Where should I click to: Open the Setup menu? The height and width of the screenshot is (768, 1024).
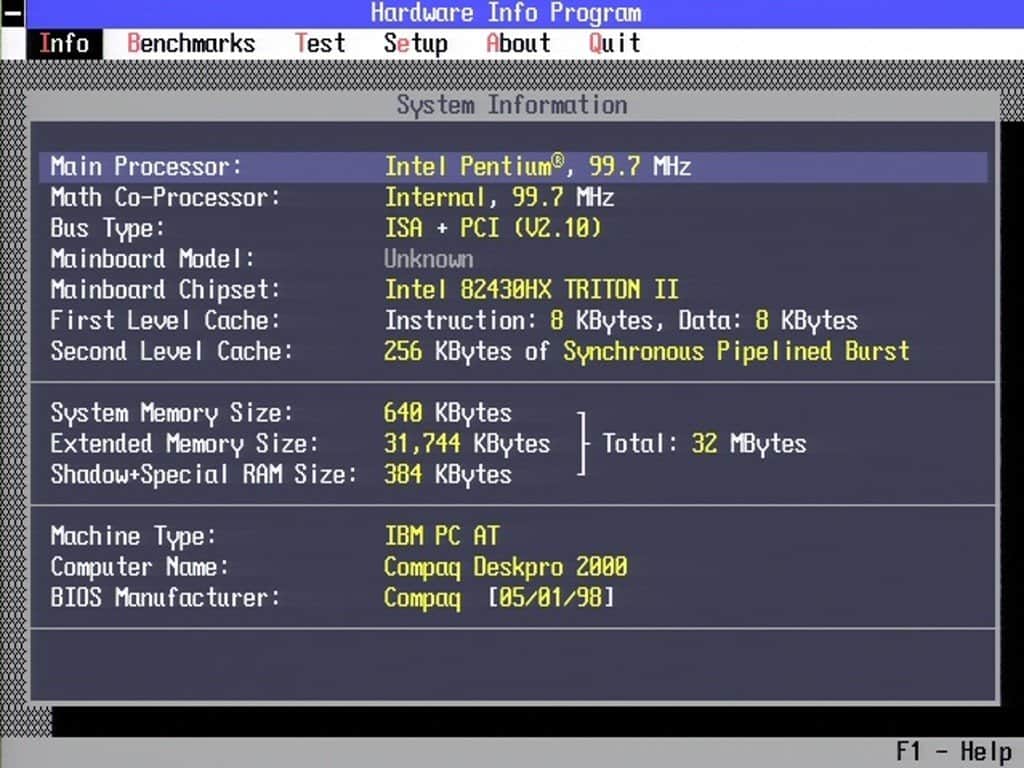pyautogui.click(x=415, y=44)
